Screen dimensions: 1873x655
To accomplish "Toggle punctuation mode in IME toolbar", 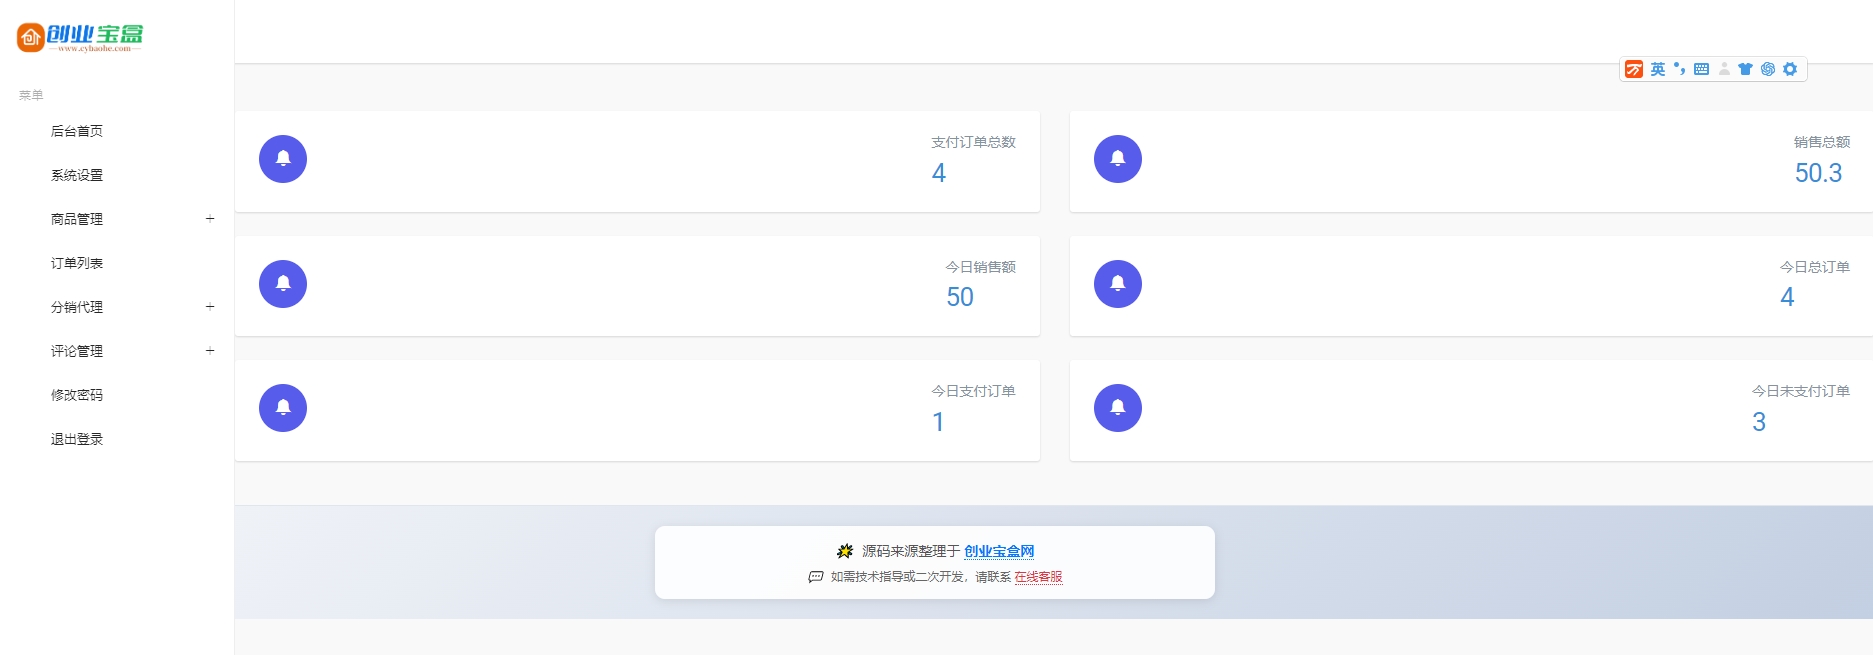I will pyautogui.click(x=1680, y=69).
